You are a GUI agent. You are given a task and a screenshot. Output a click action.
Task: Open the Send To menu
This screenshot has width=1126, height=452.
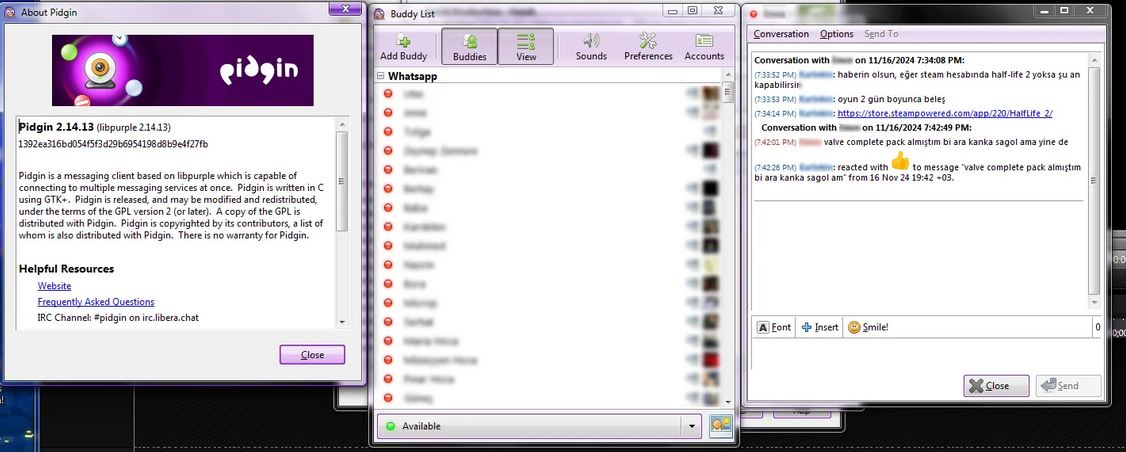tap(880, 34)
